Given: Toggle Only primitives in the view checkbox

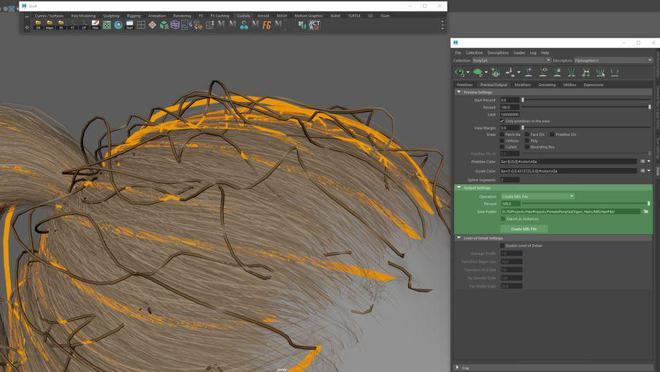Looking at the screenshot, I should 502,121.
